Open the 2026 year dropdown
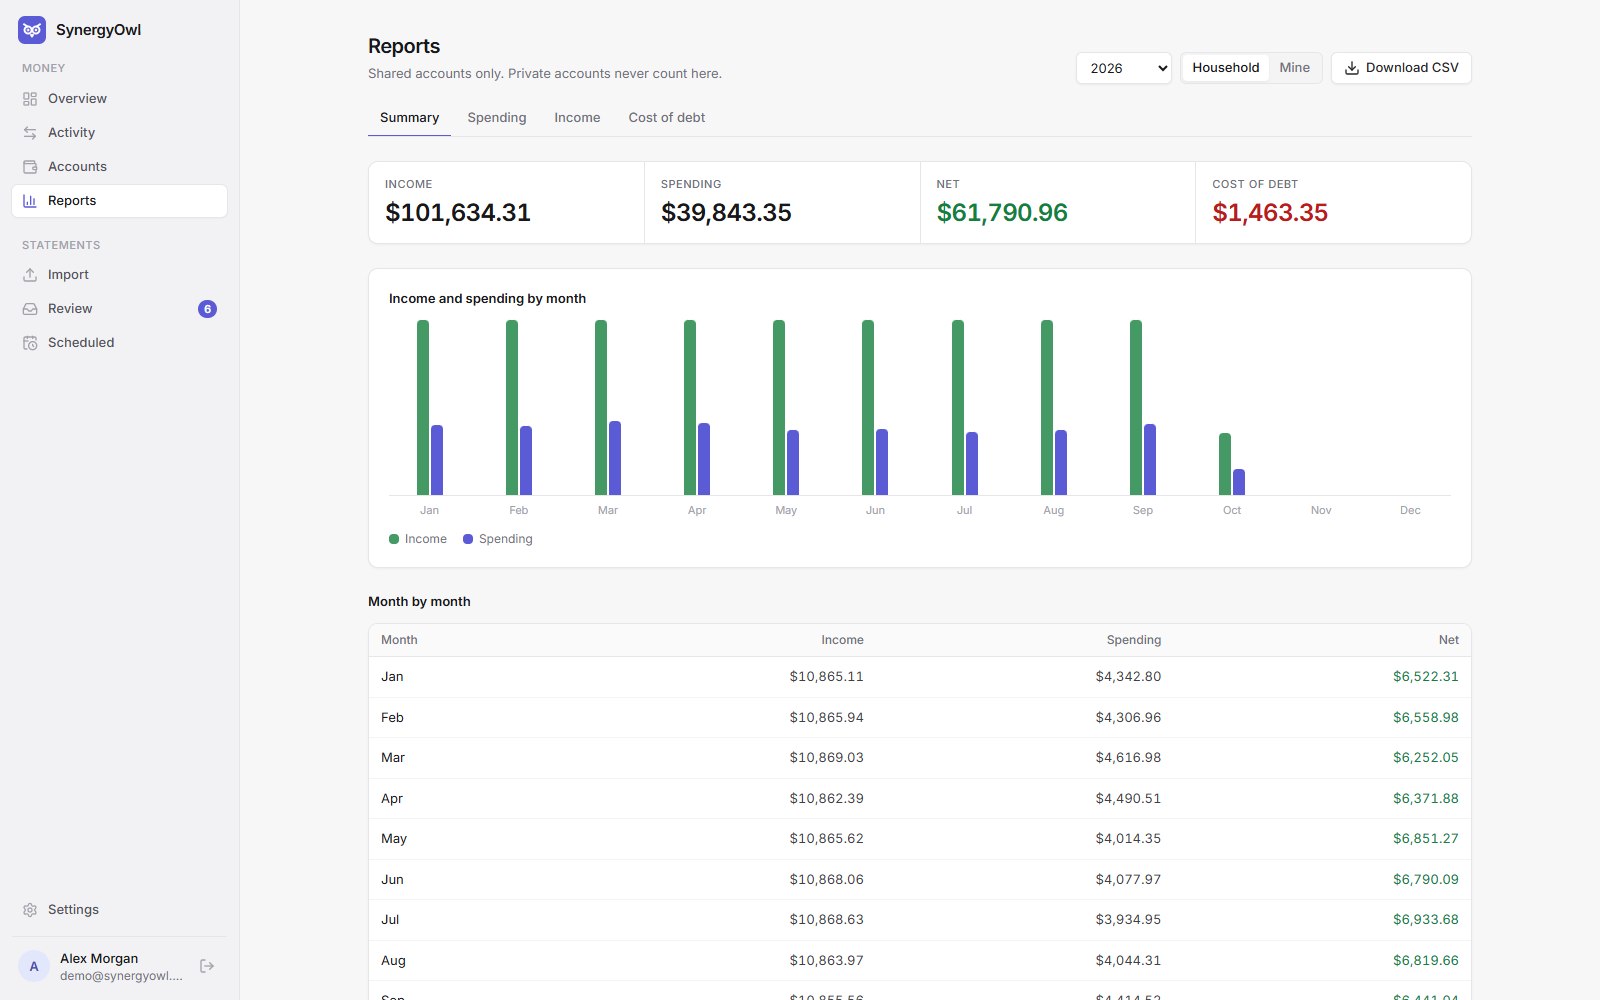This screenshot has width=1600, height=1000. (x=1124, y=68)
